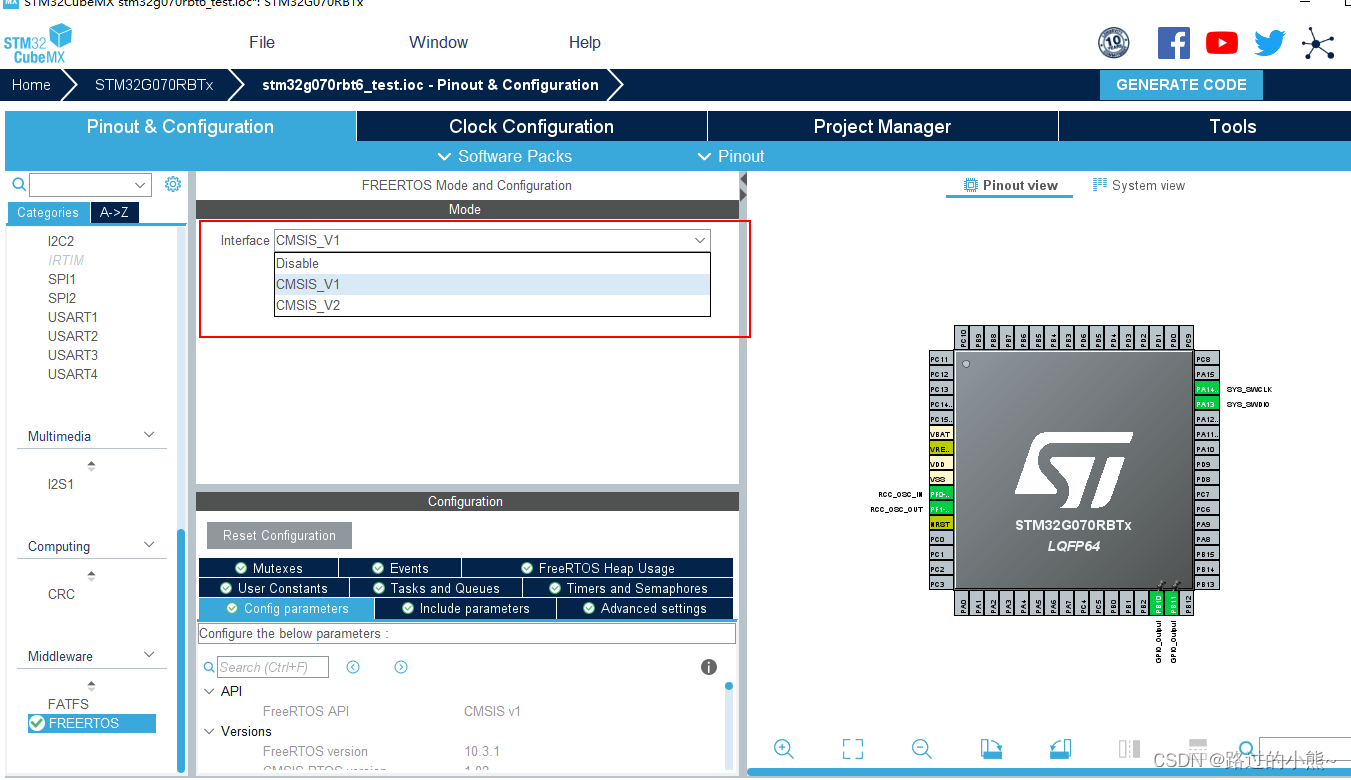Select USART1 in the peripheral list
This screenshot has width=1351, height=780.
(72, 317)
